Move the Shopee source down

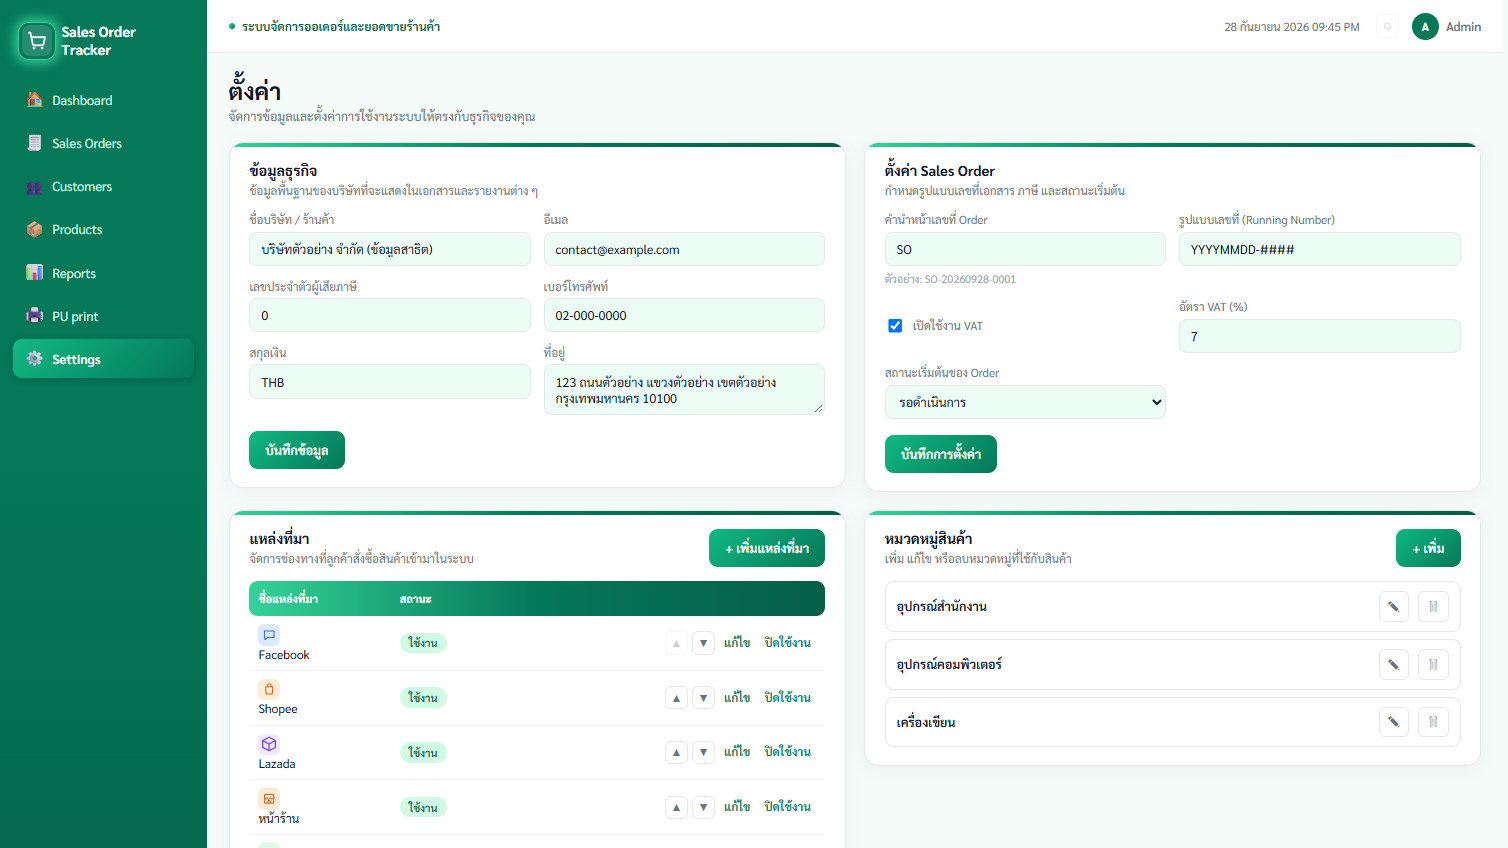click(x=704, y=698)
